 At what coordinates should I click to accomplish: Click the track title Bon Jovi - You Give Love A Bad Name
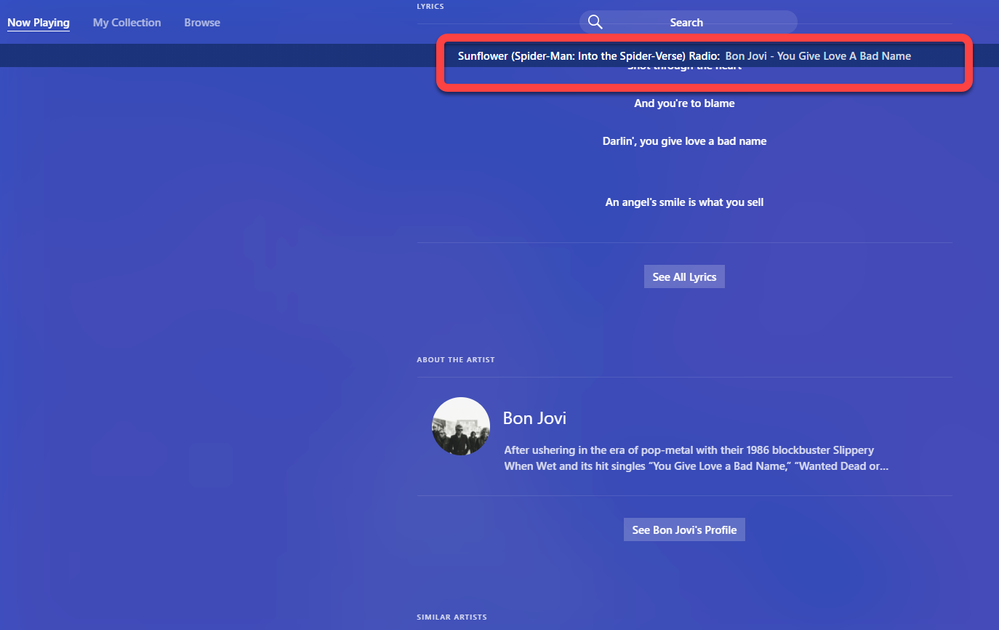pos(818,56)
